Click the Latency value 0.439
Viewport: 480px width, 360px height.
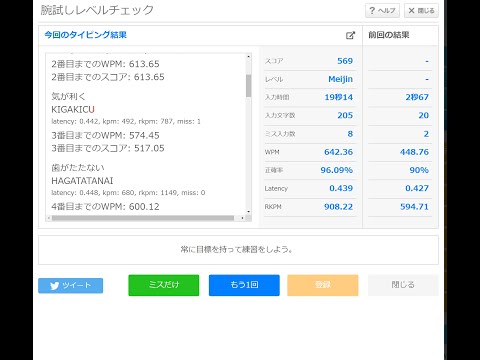(341, 188)
